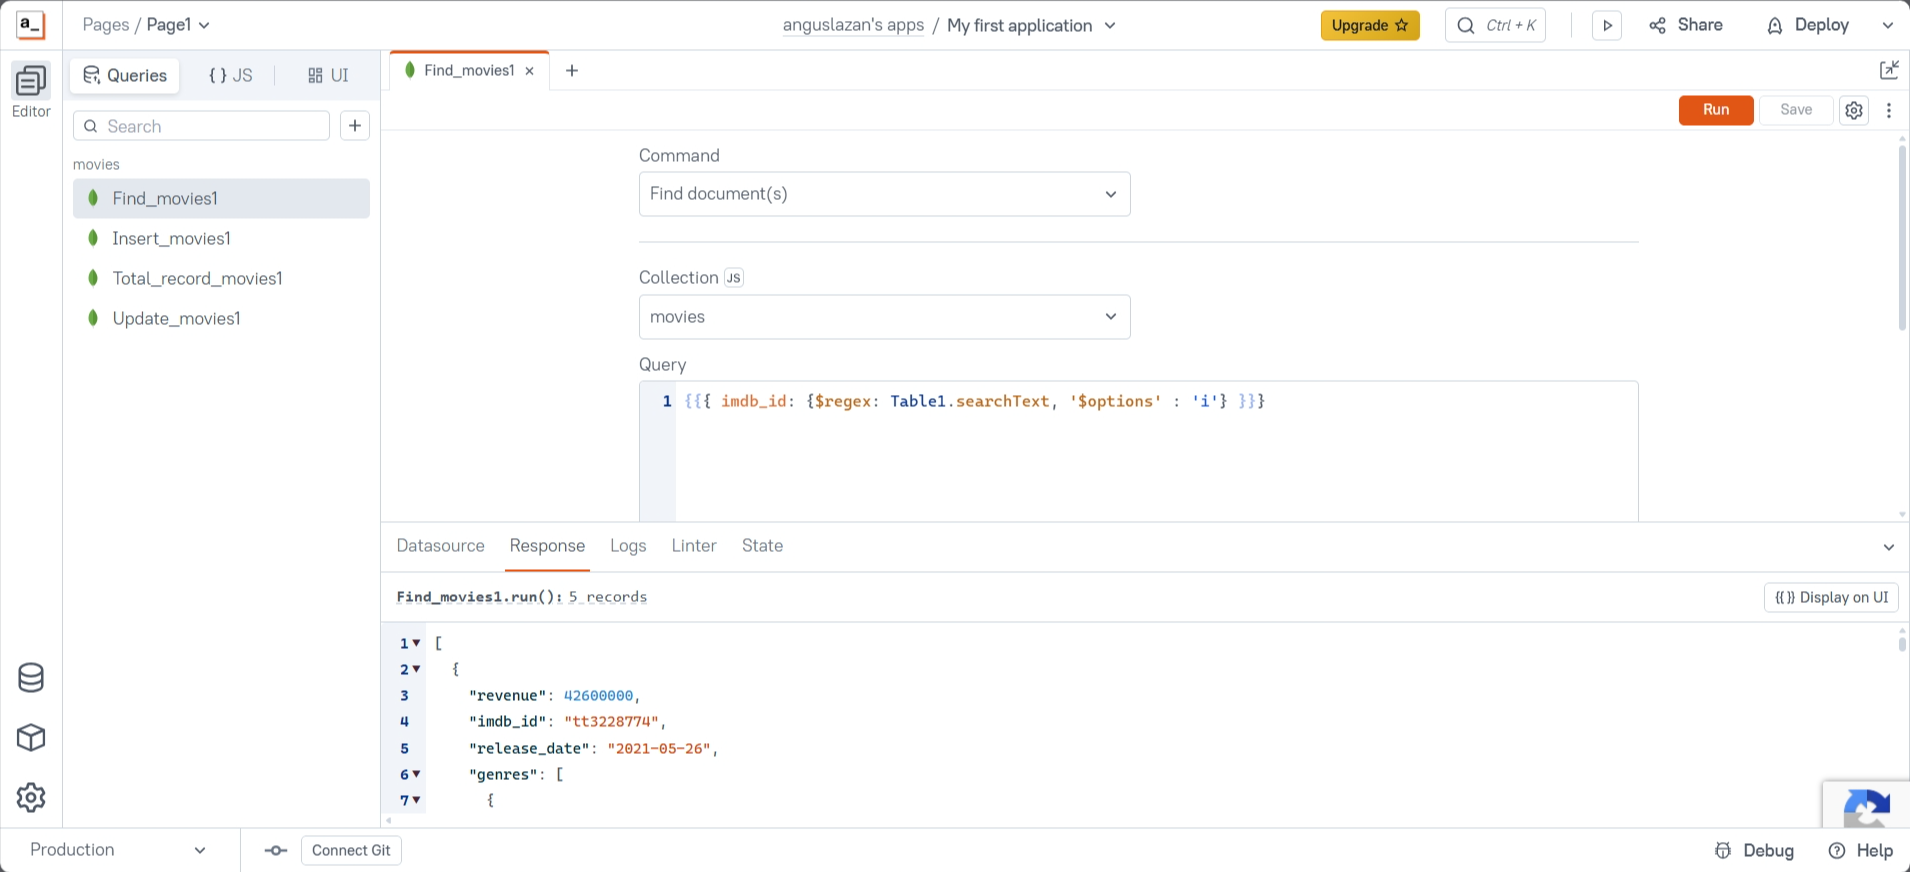
Task: Collapse the response pane chevron
Action: tap(1889, 547)
